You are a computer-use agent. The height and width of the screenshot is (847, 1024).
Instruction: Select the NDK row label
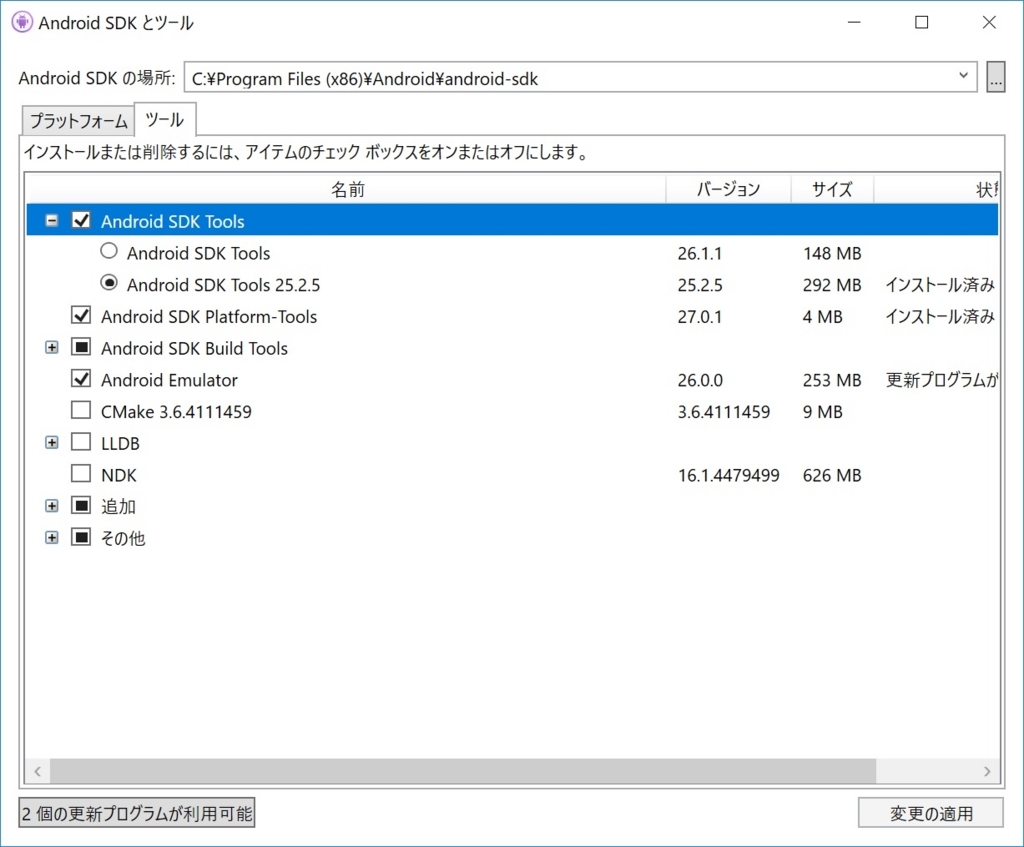(x=119, y=475)
